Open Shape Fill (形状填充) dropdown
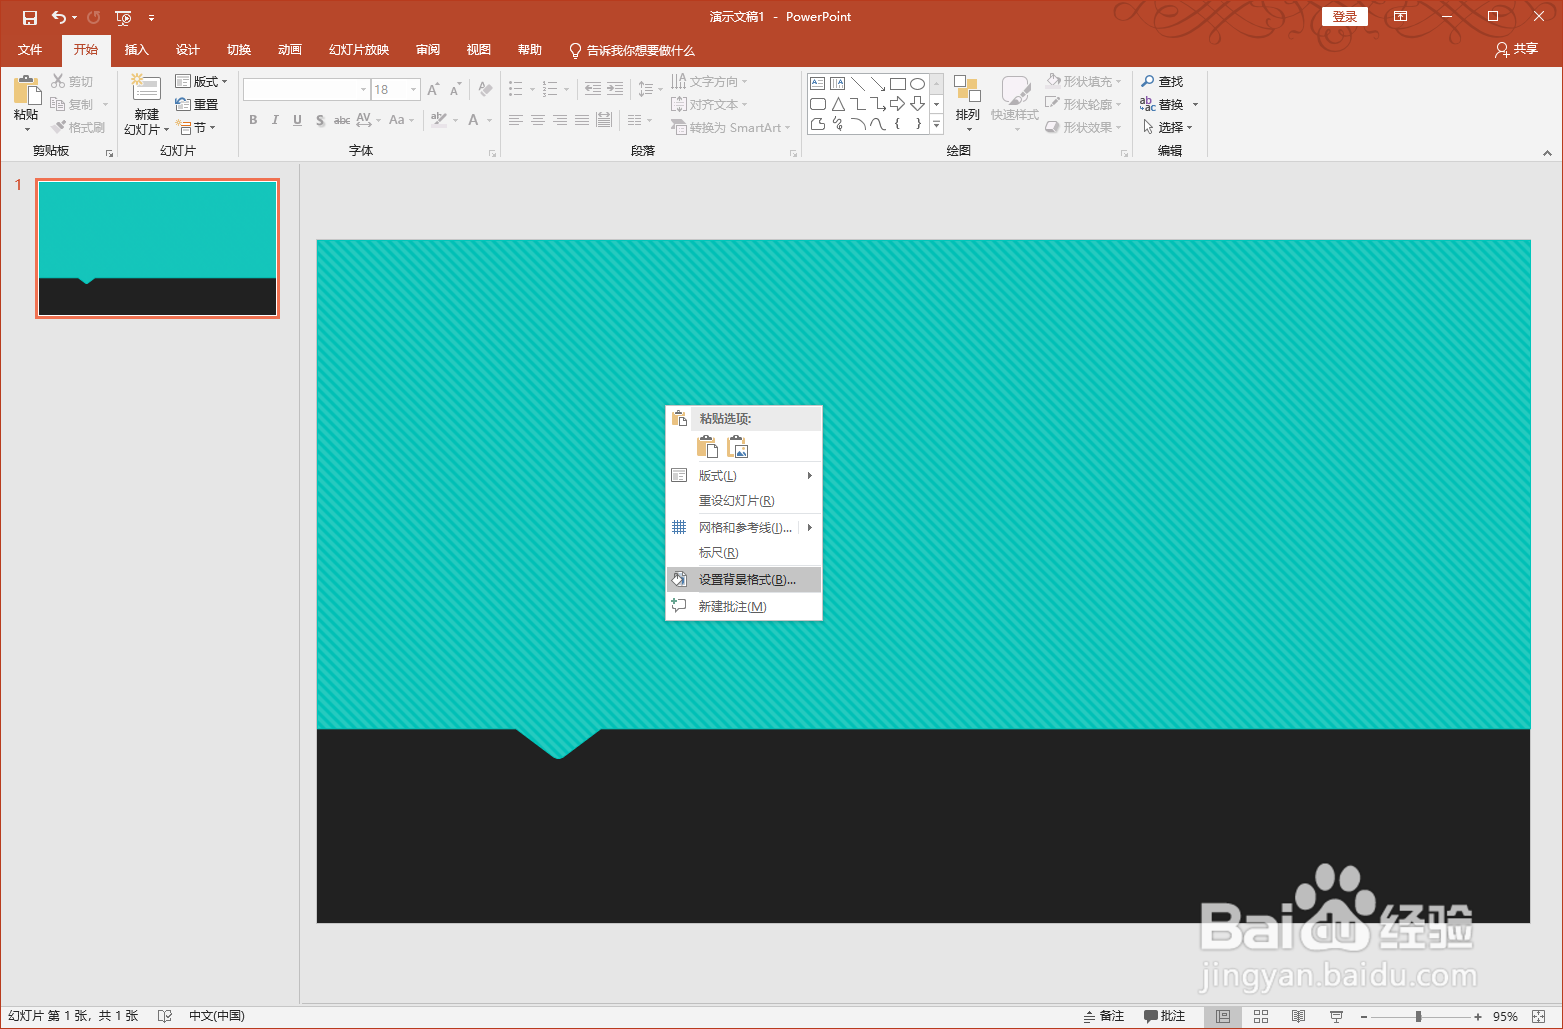The image size is (1563, 1029). (x=1084, y=82)
